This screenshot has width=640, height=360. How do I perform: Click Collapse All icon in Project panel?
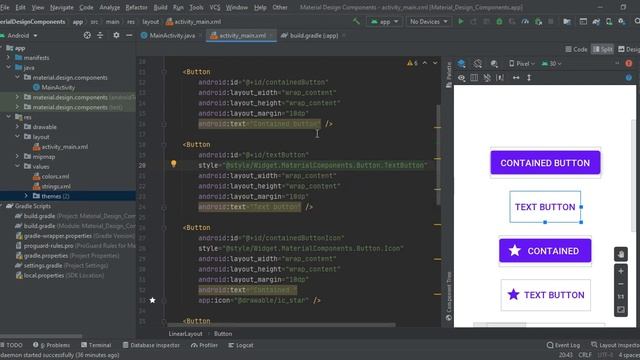[100, 36]
